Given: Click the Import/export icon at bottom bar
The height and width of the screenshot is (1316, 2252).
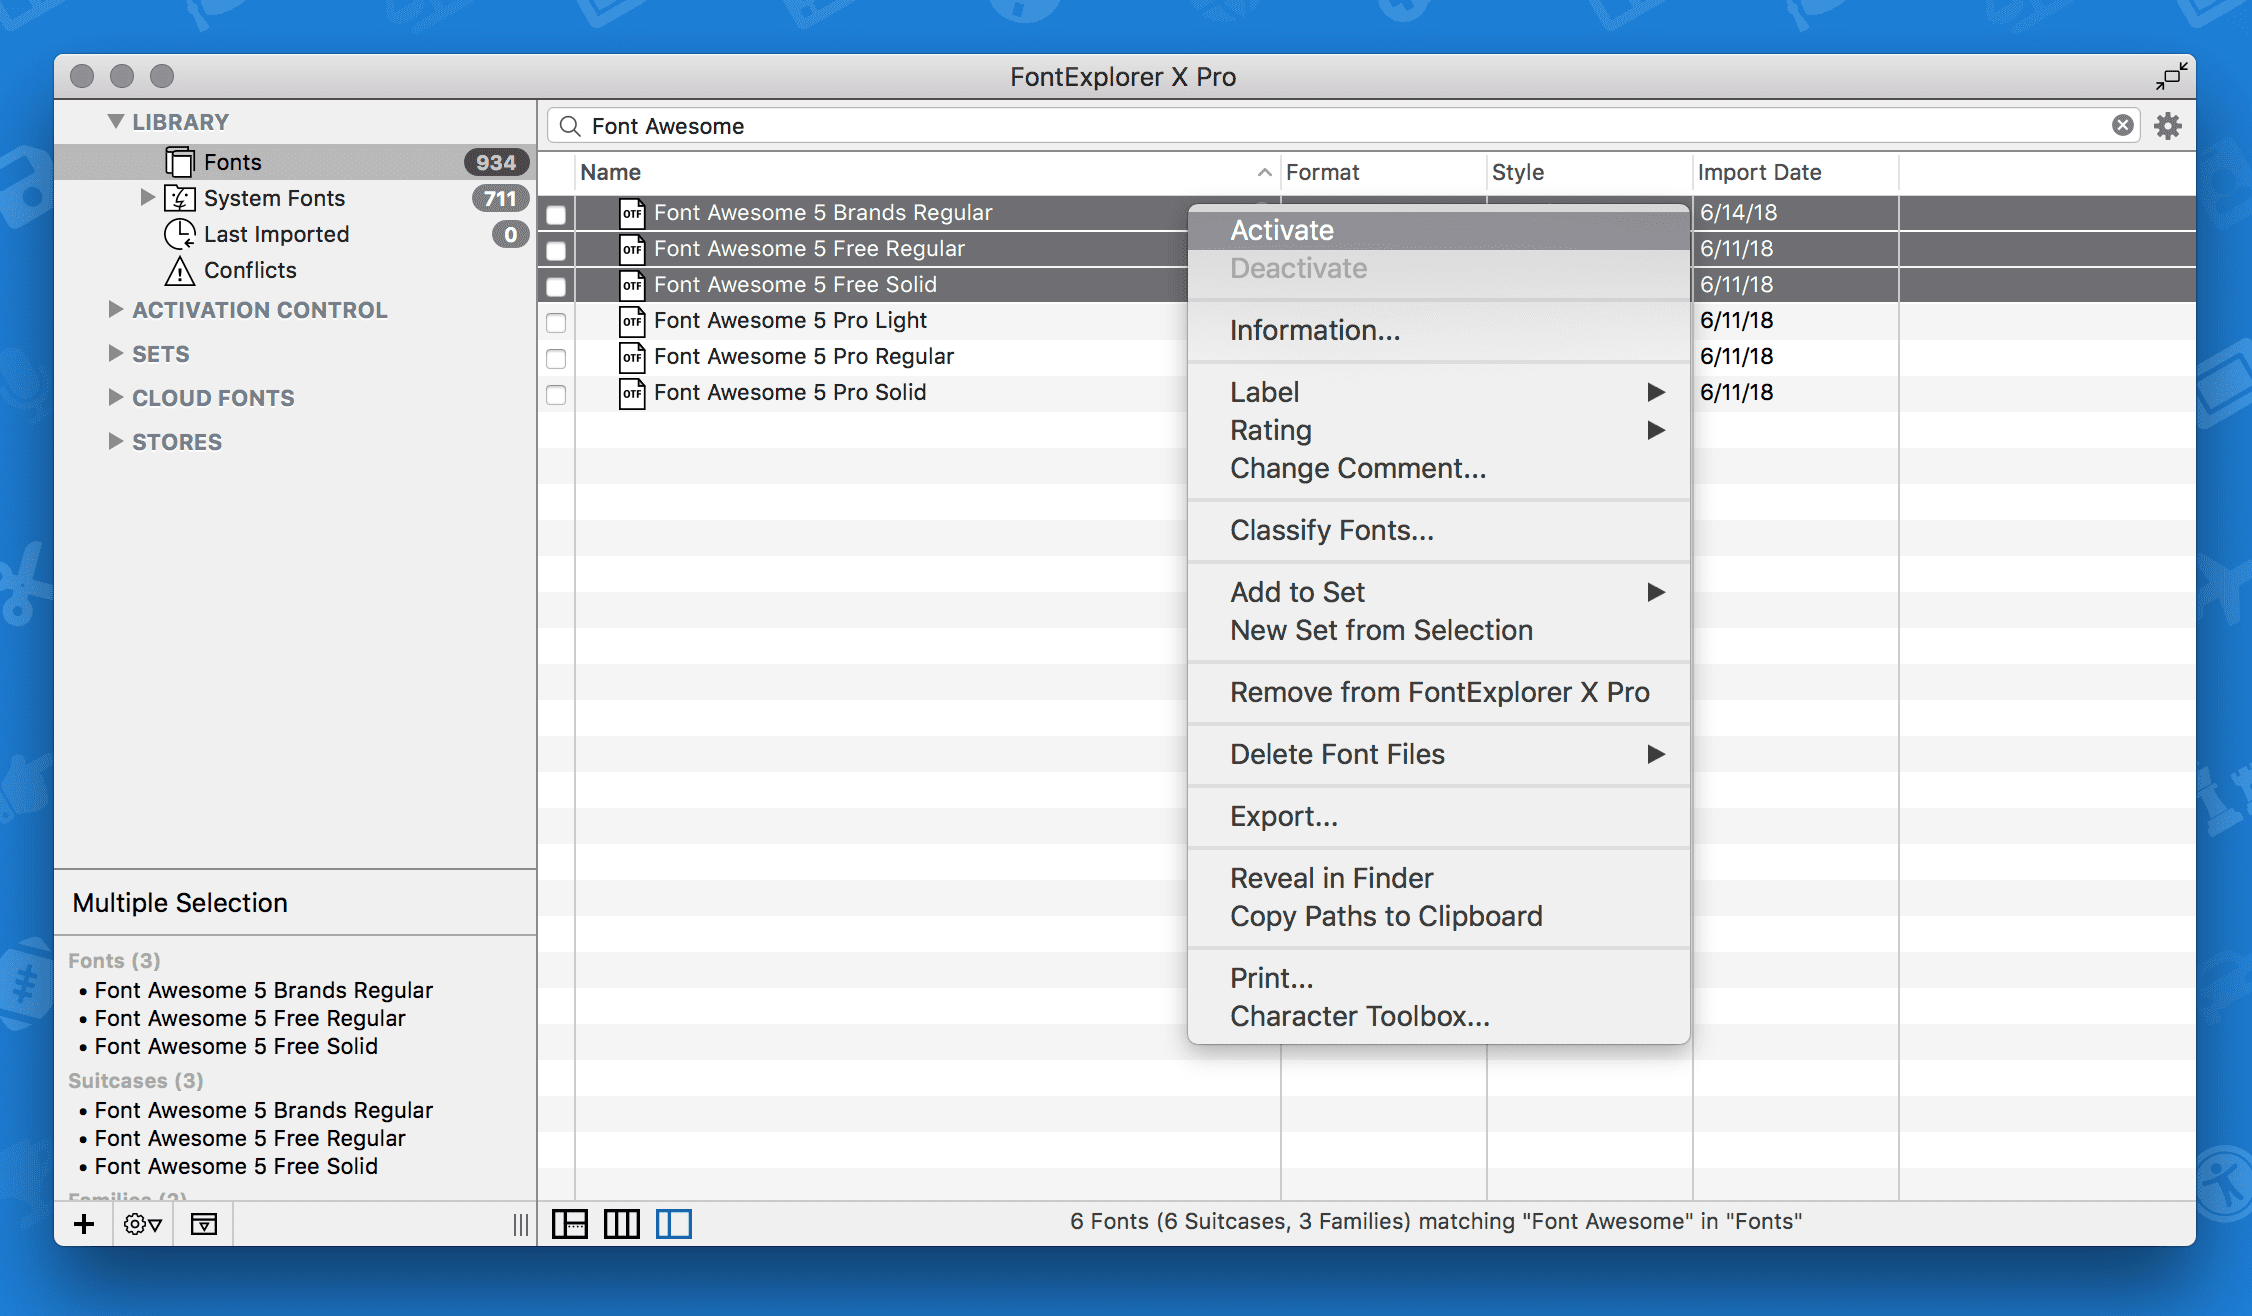Looking at the screenshot, I should click(204, 1222).
